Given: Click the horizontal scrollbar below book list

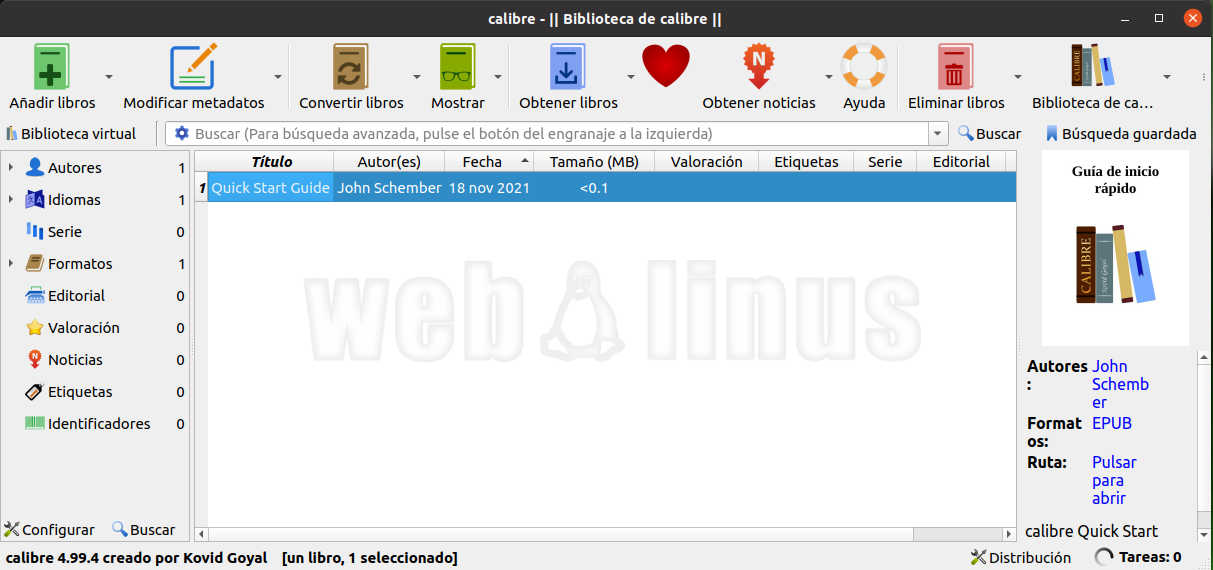Looking at the screenshot, I should tap(605, 534).
